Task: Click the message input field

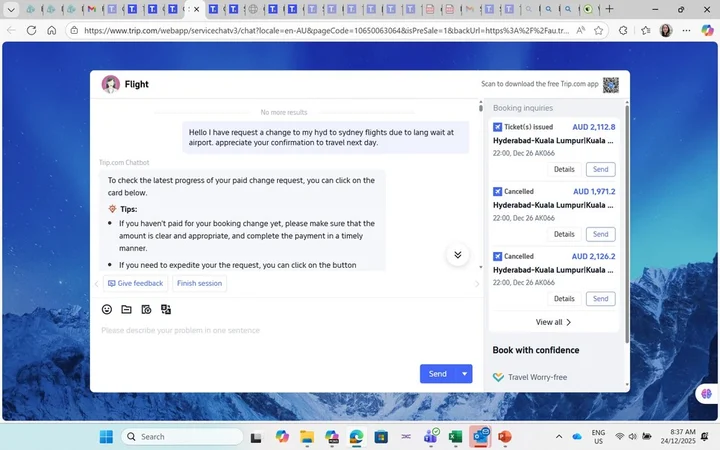Action: tap(280, 330)
